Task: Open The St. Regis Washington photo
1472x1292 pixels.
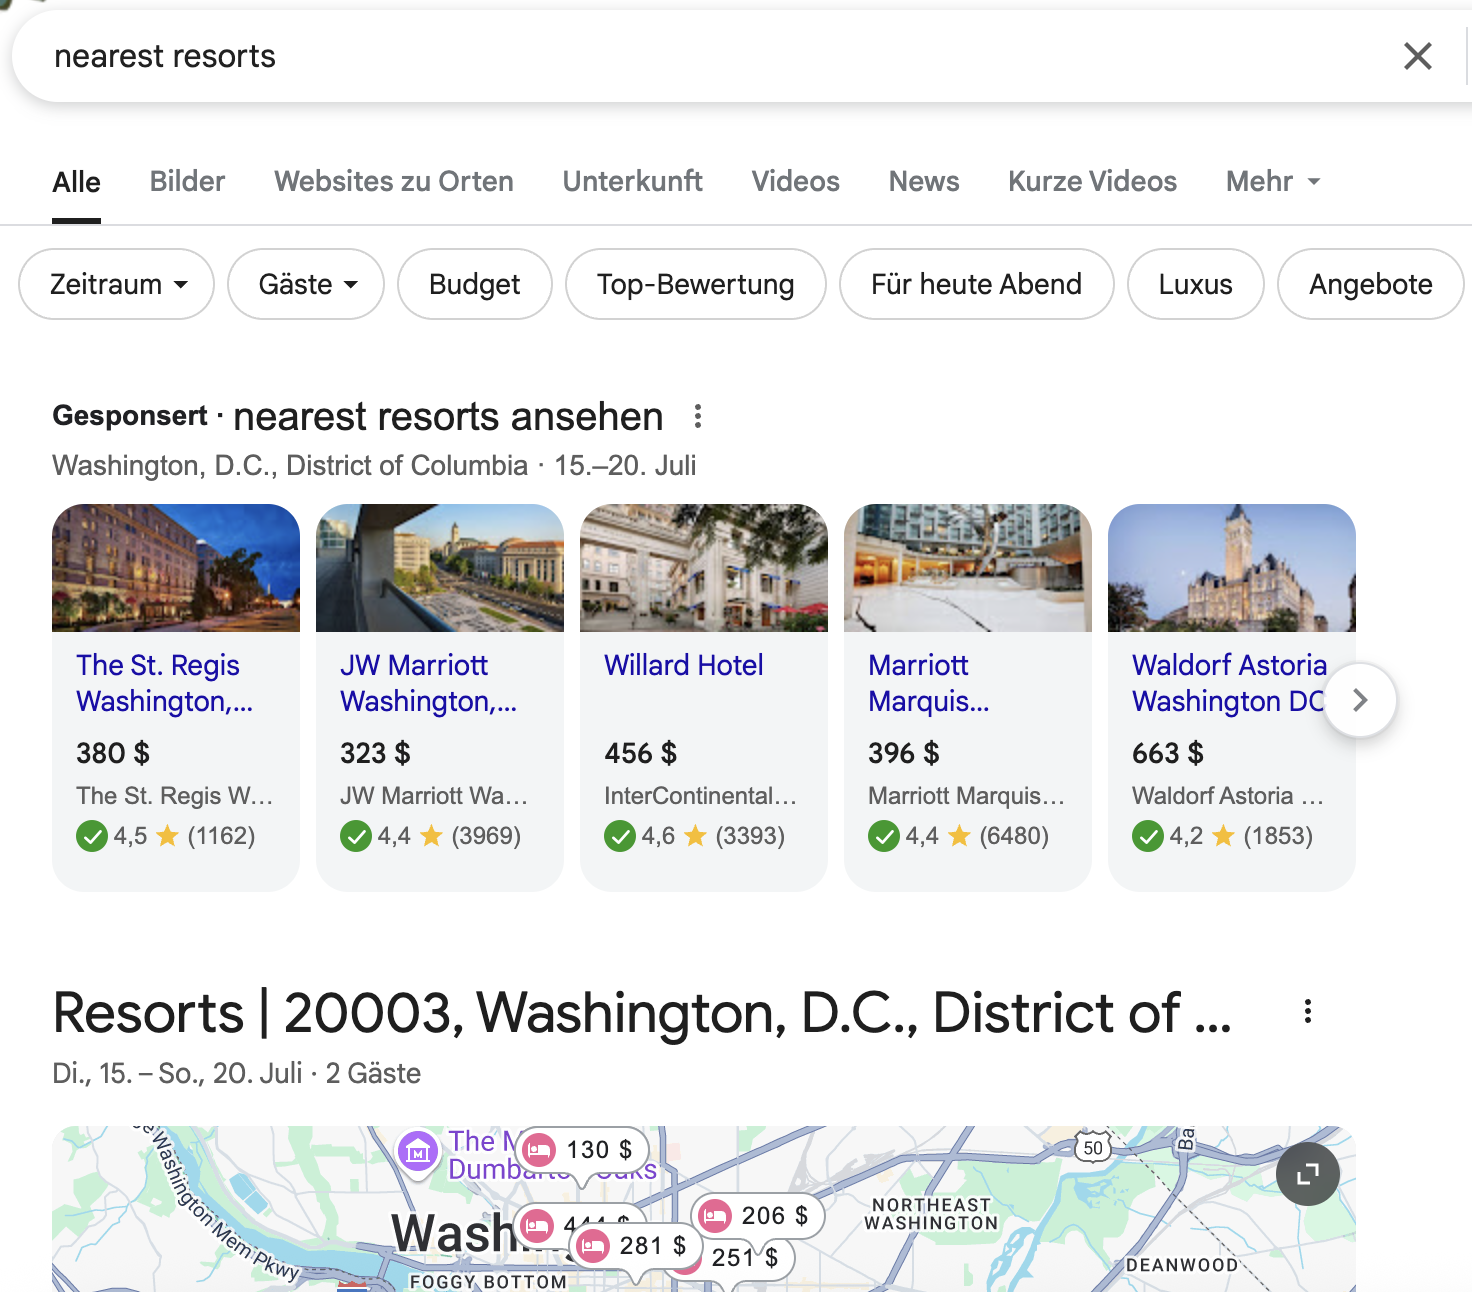Action: click(176, 568)
